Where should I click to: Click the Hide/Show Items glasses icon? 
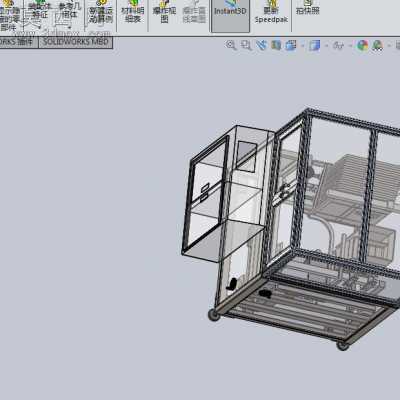tap(338, 45)
